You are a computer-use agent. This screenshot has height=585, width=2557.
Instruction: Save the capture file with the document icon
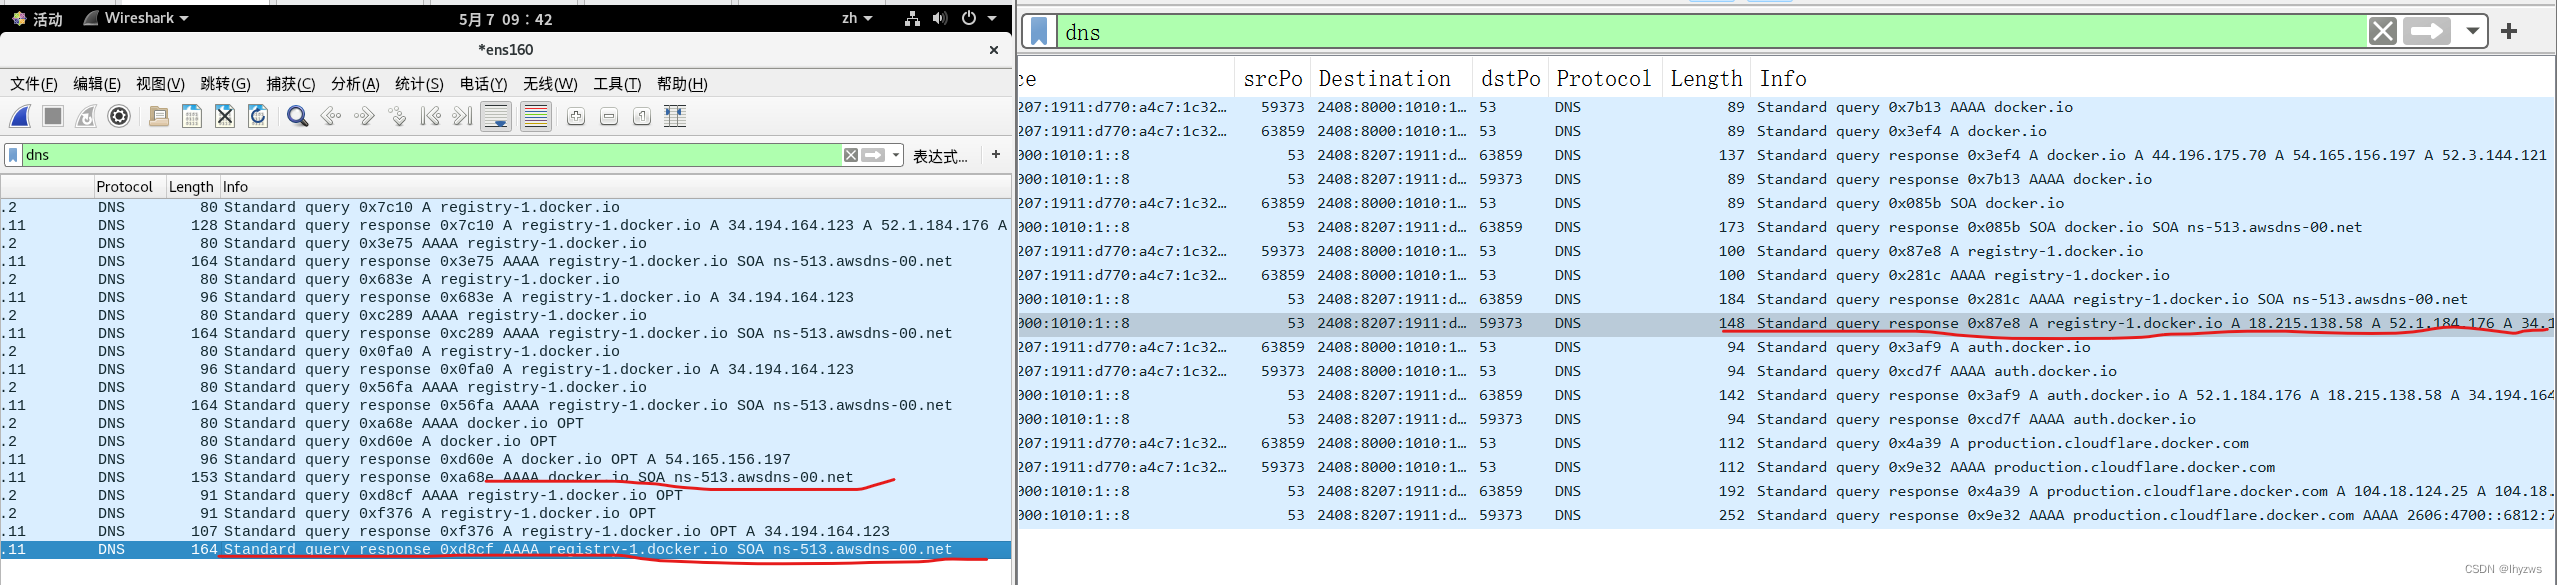pos(192,117)
